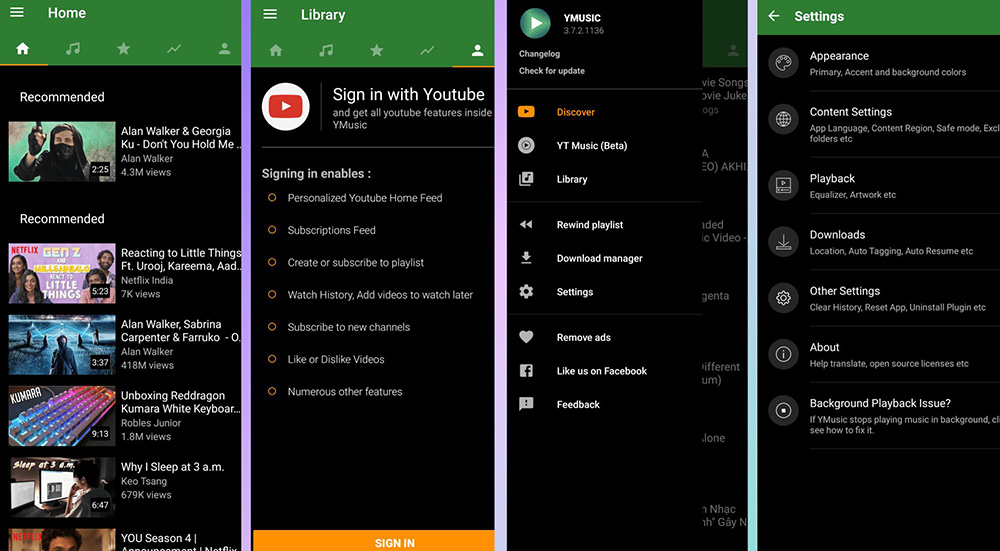1000x551 pixels.
Task: Open Playback equalizer settings
Action: 832,185
